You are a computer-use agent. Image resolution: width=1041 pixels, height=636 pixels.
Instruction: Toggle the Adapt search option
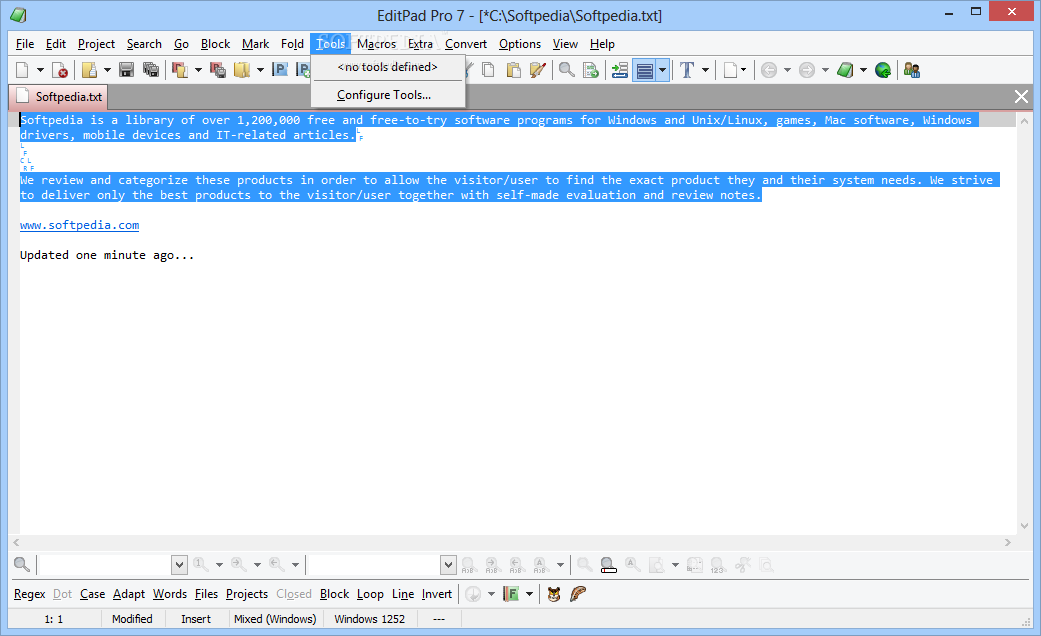tap(129, 594)
